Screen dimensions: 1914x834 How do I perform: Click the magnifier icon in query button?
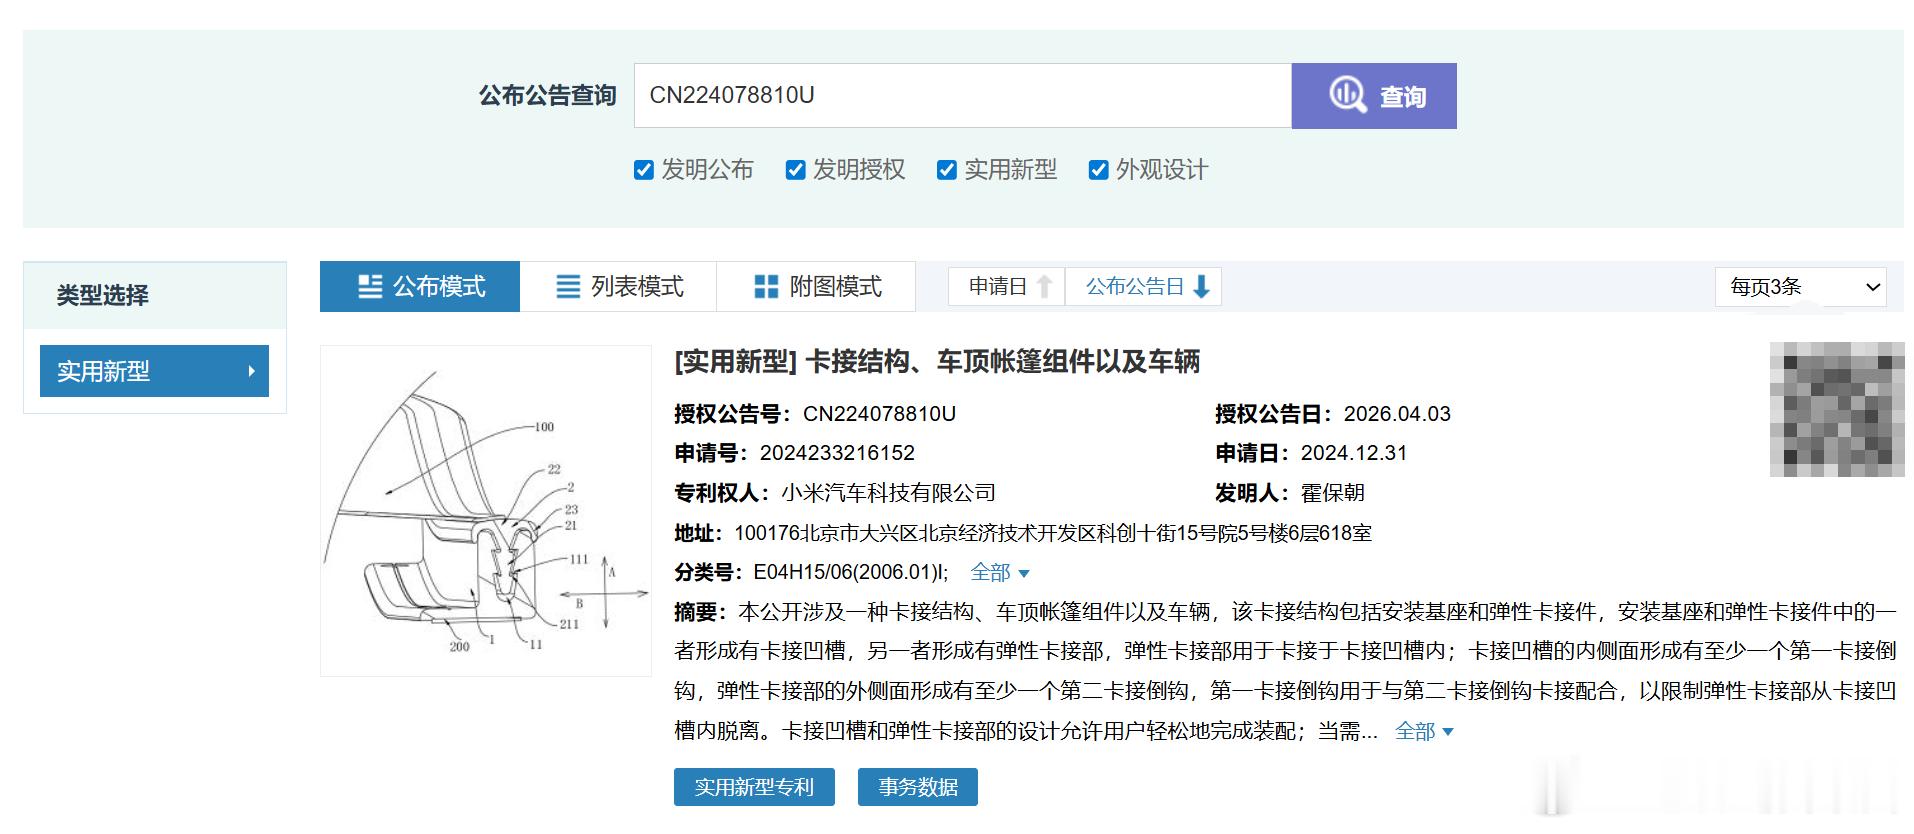coord(1347,95)
